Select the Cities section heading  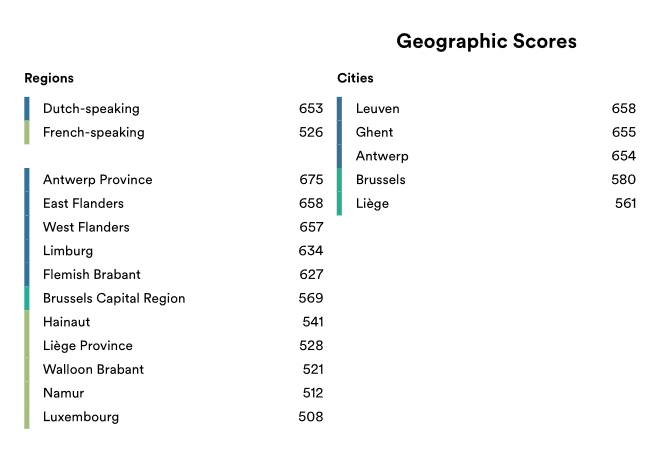coord(355,78)
